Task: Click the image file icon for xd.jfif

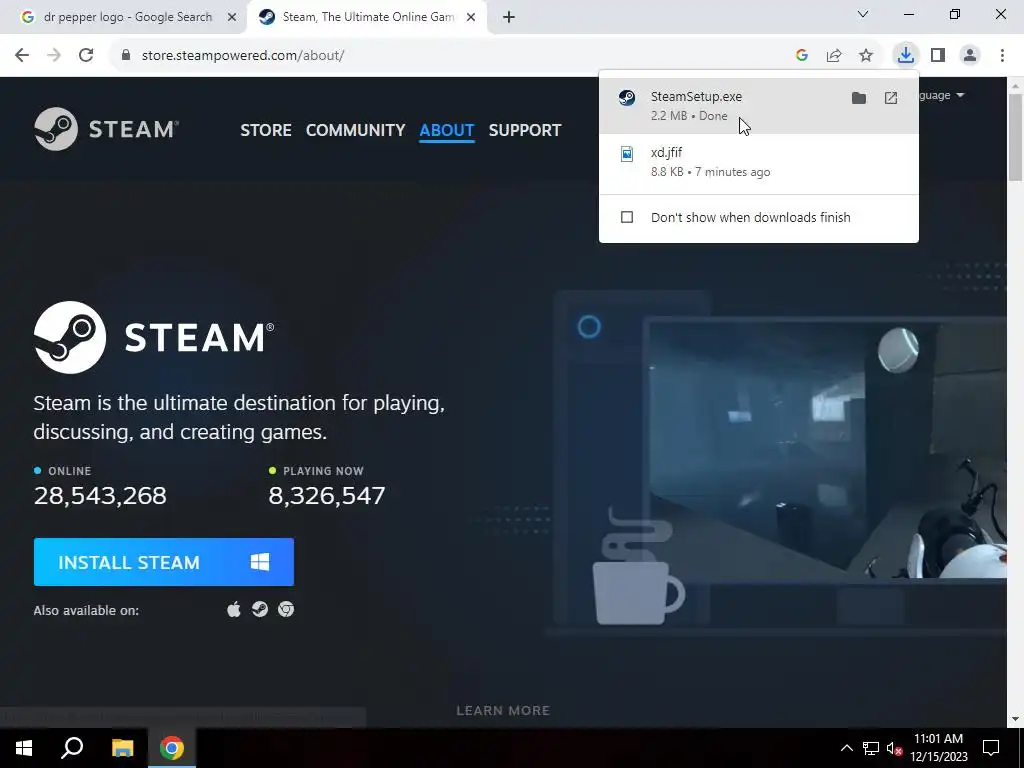Action: 627,154
